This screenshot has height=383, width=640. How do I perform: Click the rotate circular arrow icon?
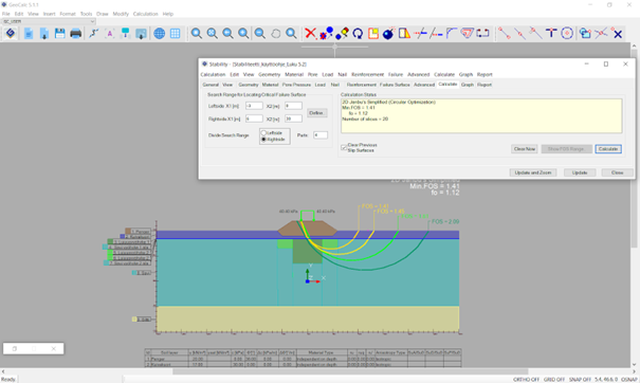[x=358, y=33]
